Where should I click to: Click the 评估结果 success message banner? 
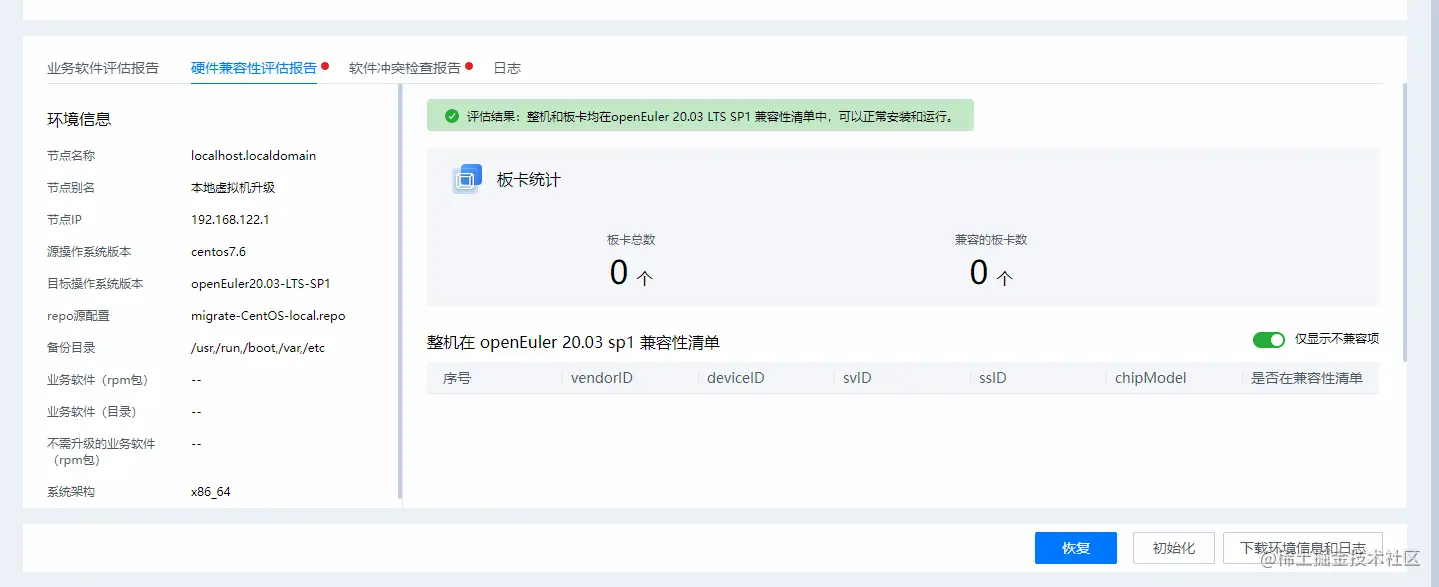tap(700, 116)
